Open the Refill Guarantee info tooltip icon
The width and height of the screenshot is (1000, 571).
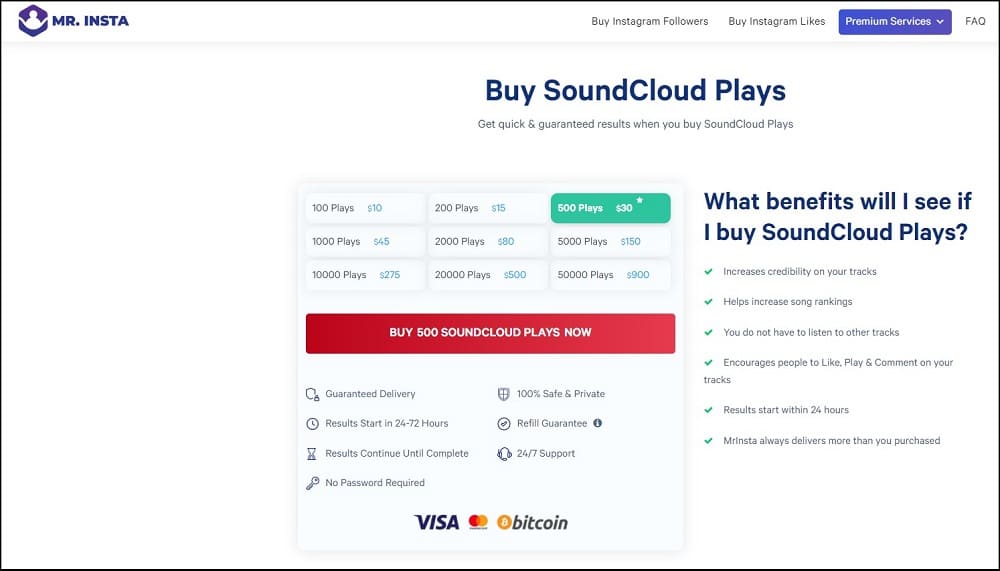pyautogui.click(x=598, y=423)
